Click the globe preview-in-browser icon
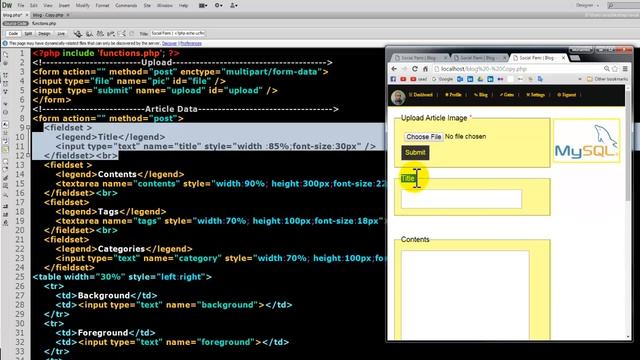The height and width of the screenshot is (360, 640). coord(78,33)
